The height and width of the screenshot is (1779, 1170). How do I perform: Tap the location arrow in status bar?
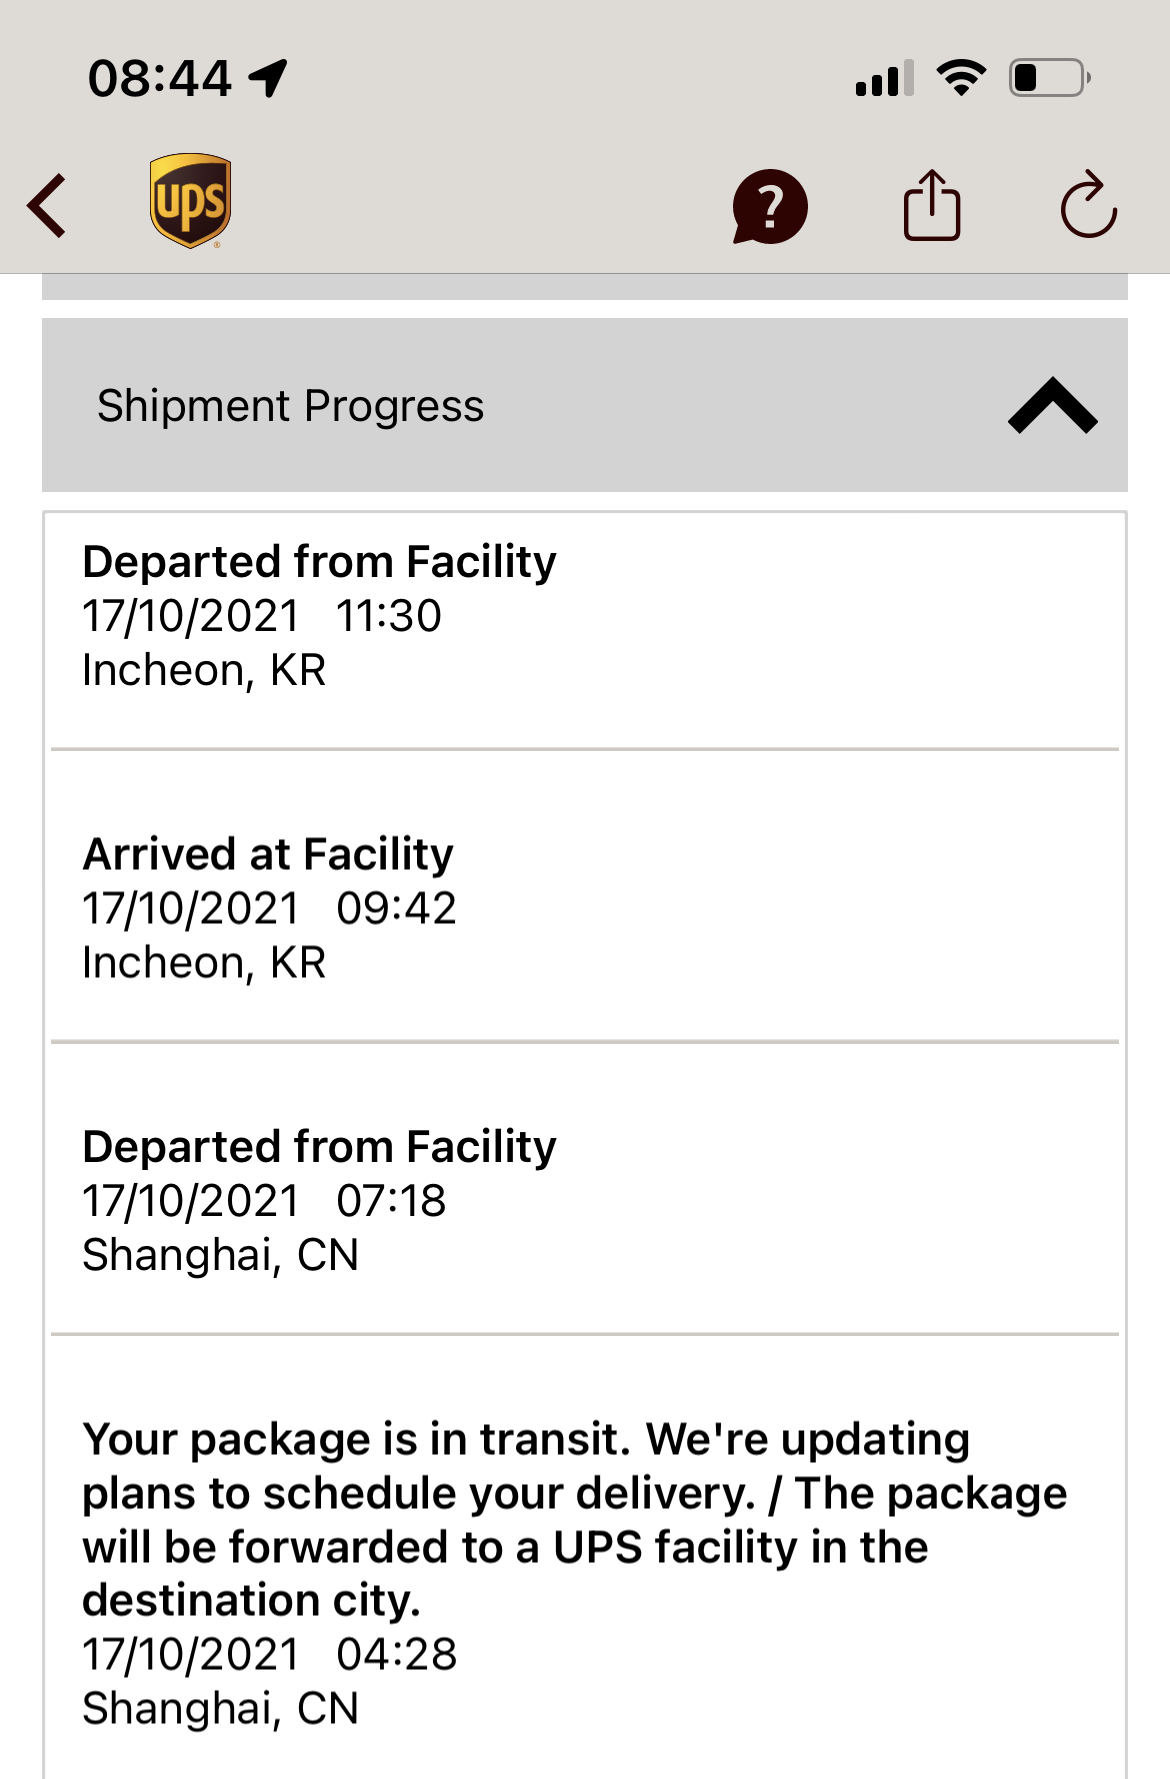click(268, 78)
